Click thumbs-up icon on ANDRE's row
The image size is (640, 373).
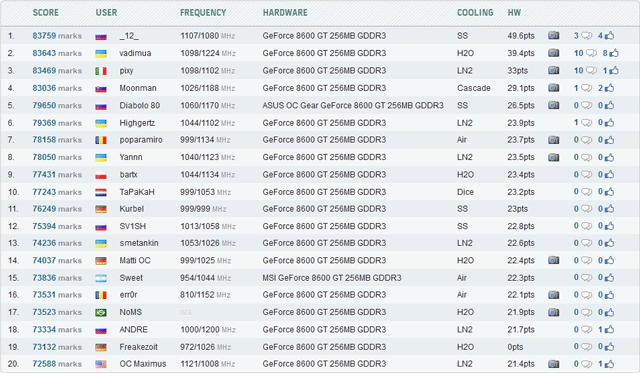[x=609, y=329]
